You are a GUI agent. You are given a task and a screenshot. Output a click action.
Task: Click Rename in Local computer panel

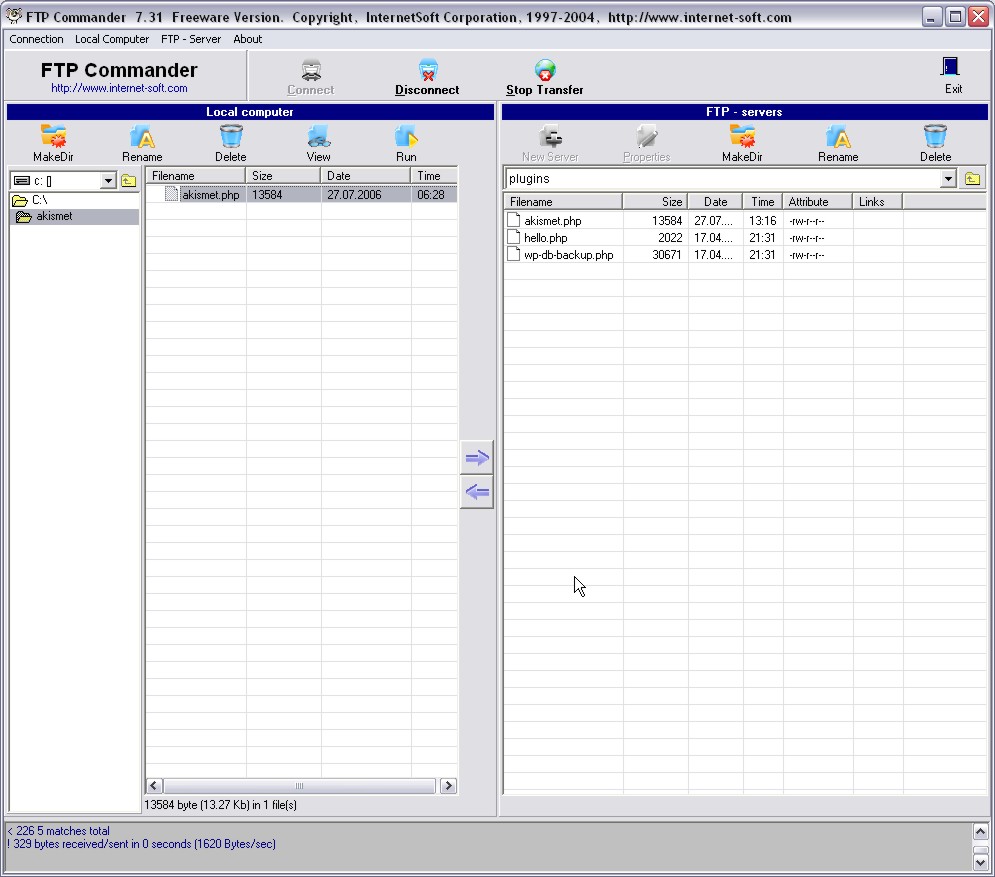(142, 143)
